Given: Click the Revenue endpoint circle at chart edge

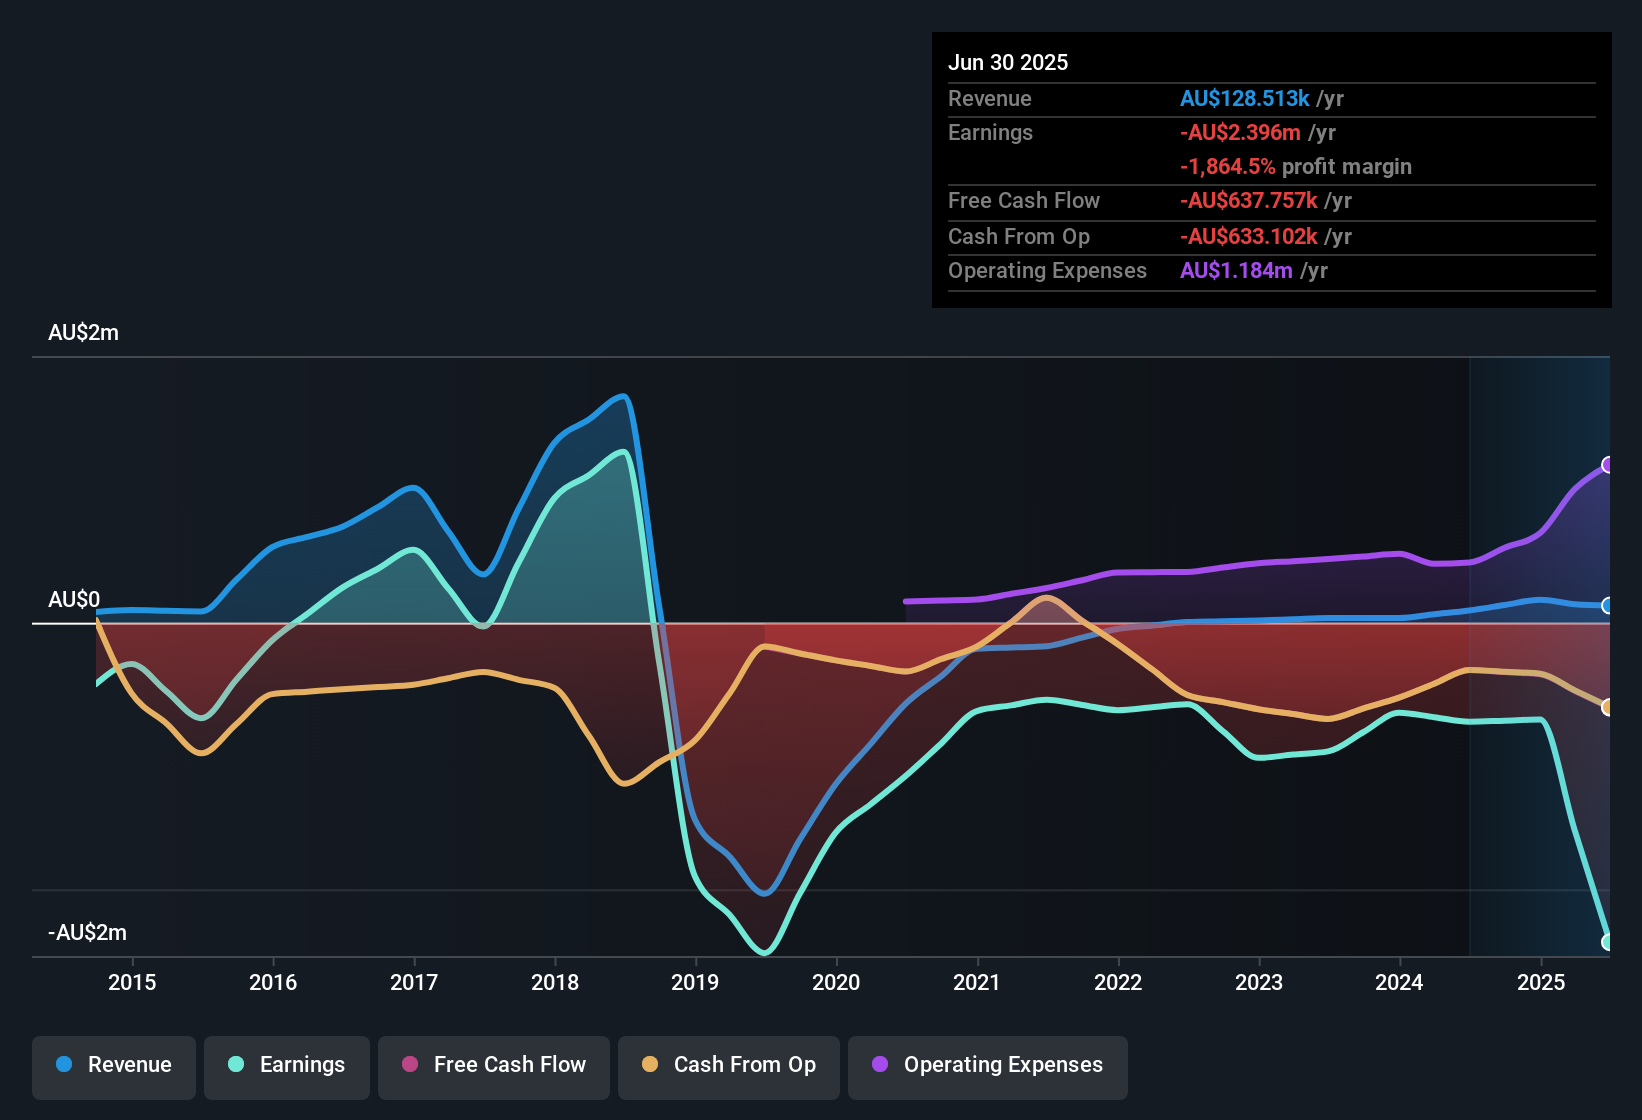Looking at the screenshot, I should point(1608,607).
